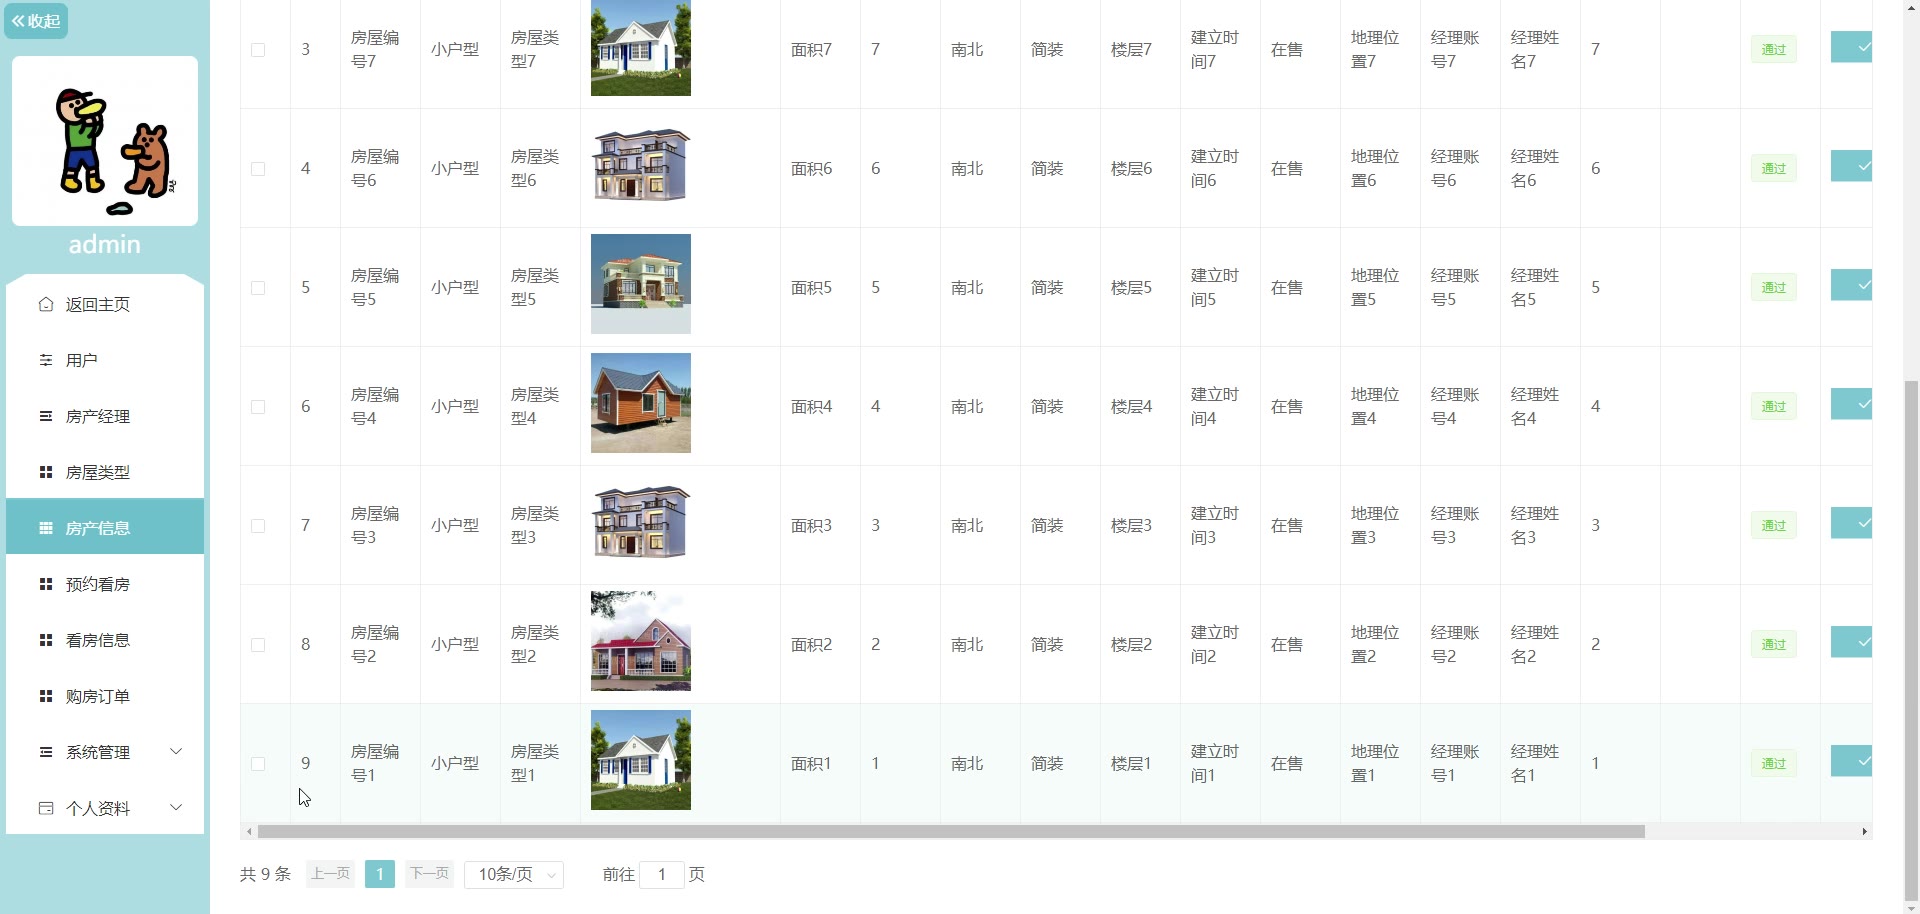Click 通过 status tag in 房屋编号2 row

pos(1774,644)
